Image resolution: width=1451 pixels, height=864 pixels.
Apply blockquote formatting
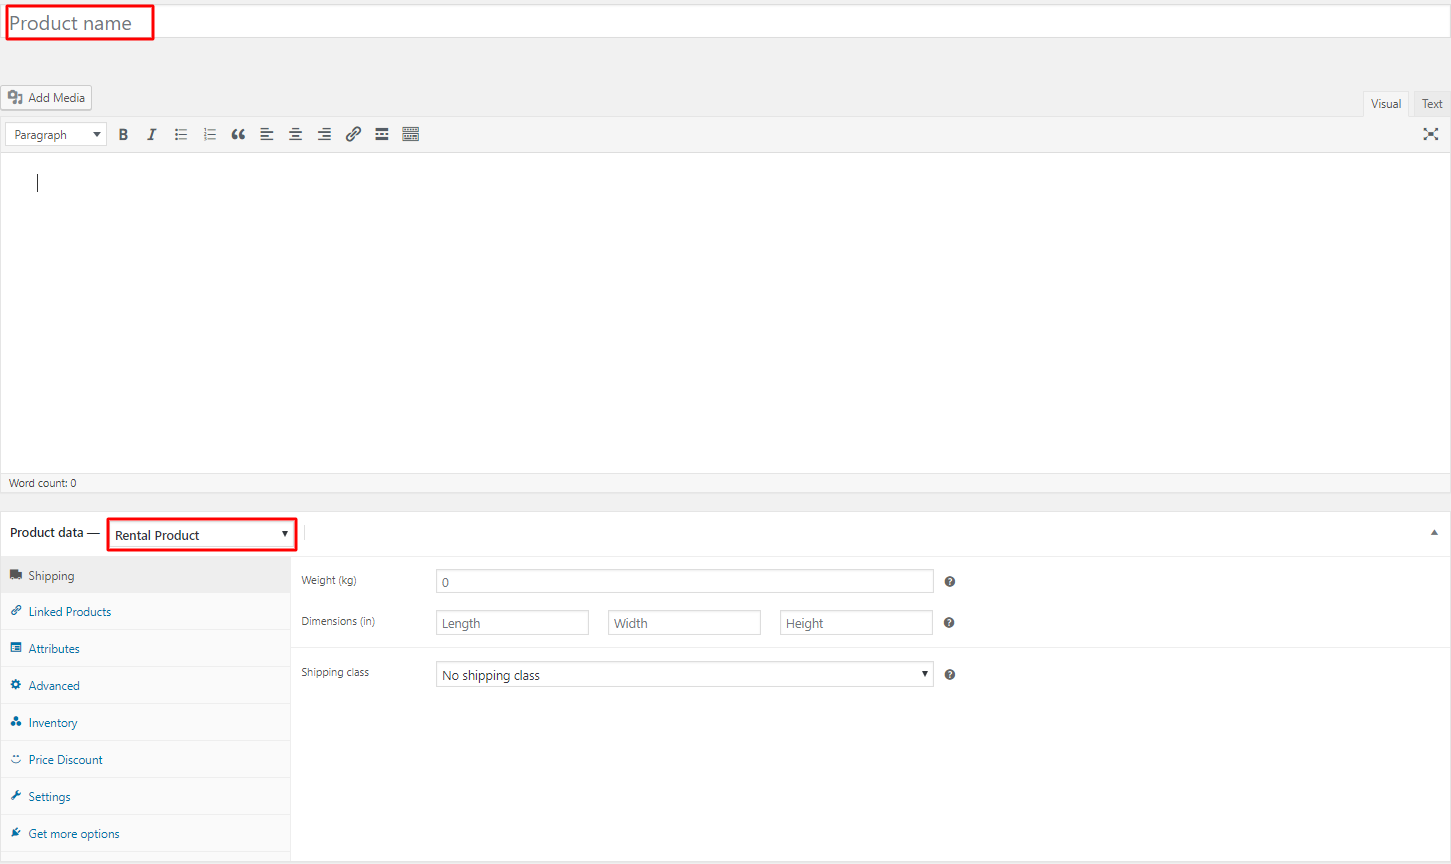(x=238, y=134)
